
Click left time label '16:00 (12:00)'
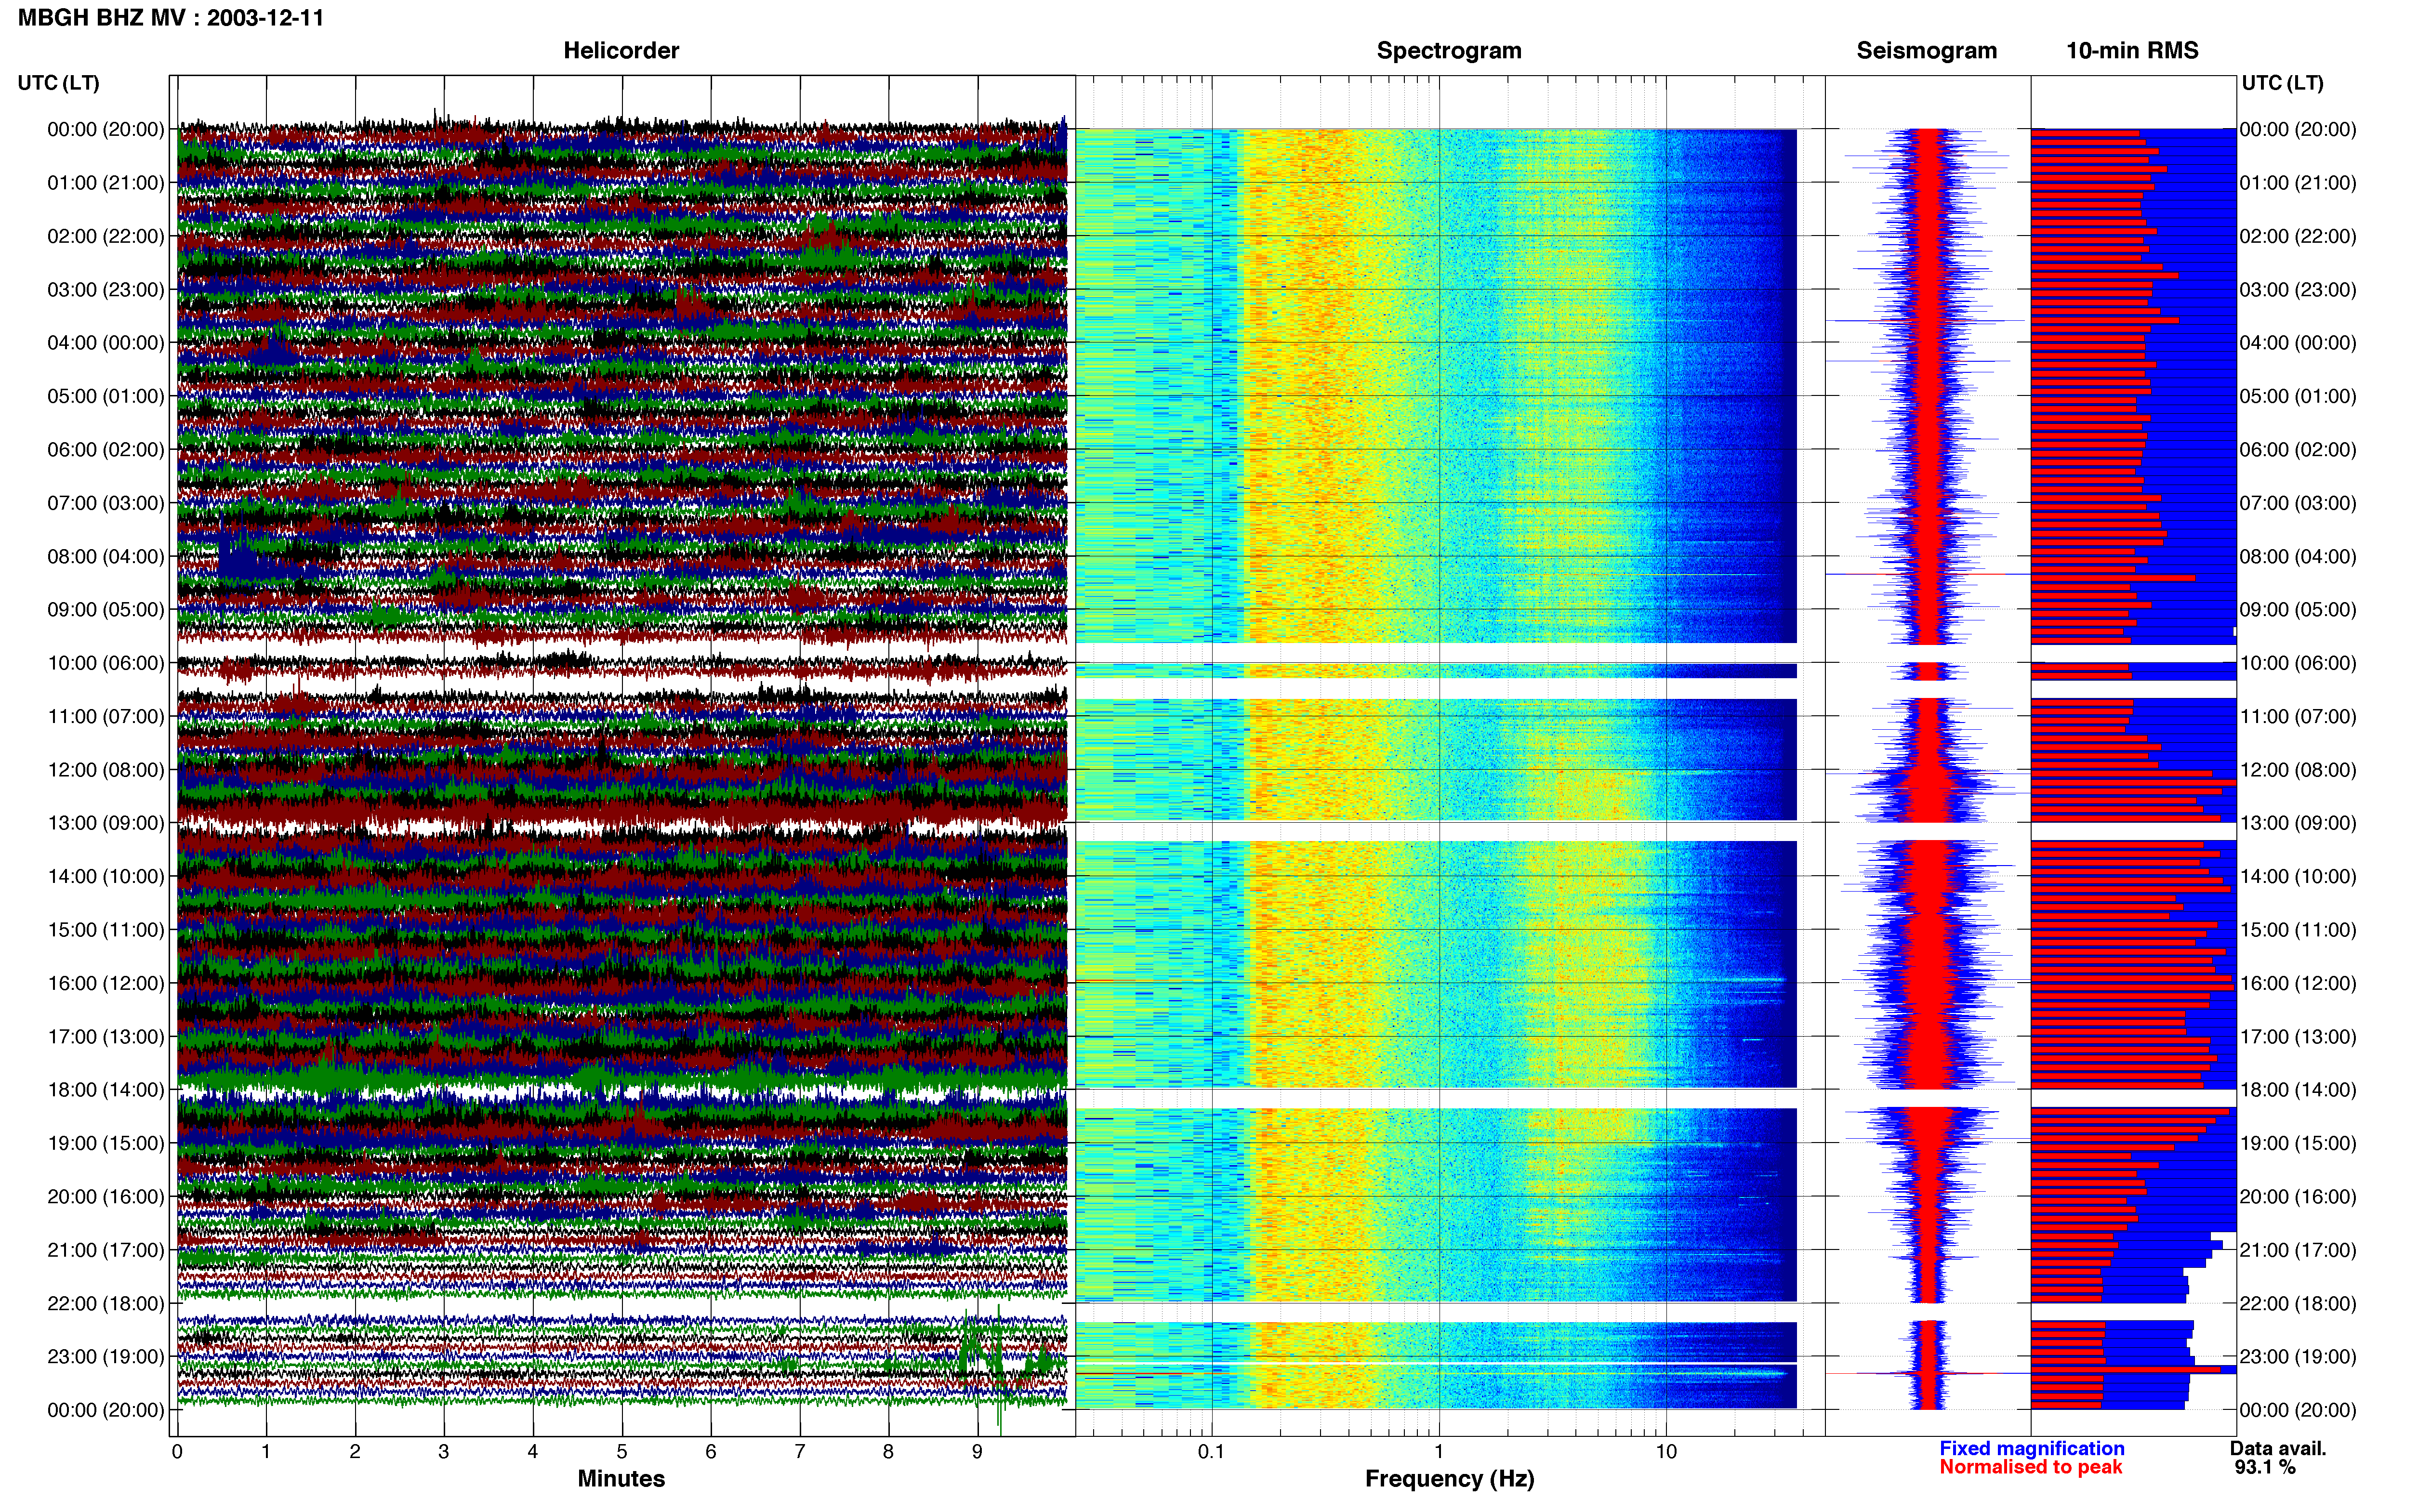pyautogui.click(x=106, y=983)
